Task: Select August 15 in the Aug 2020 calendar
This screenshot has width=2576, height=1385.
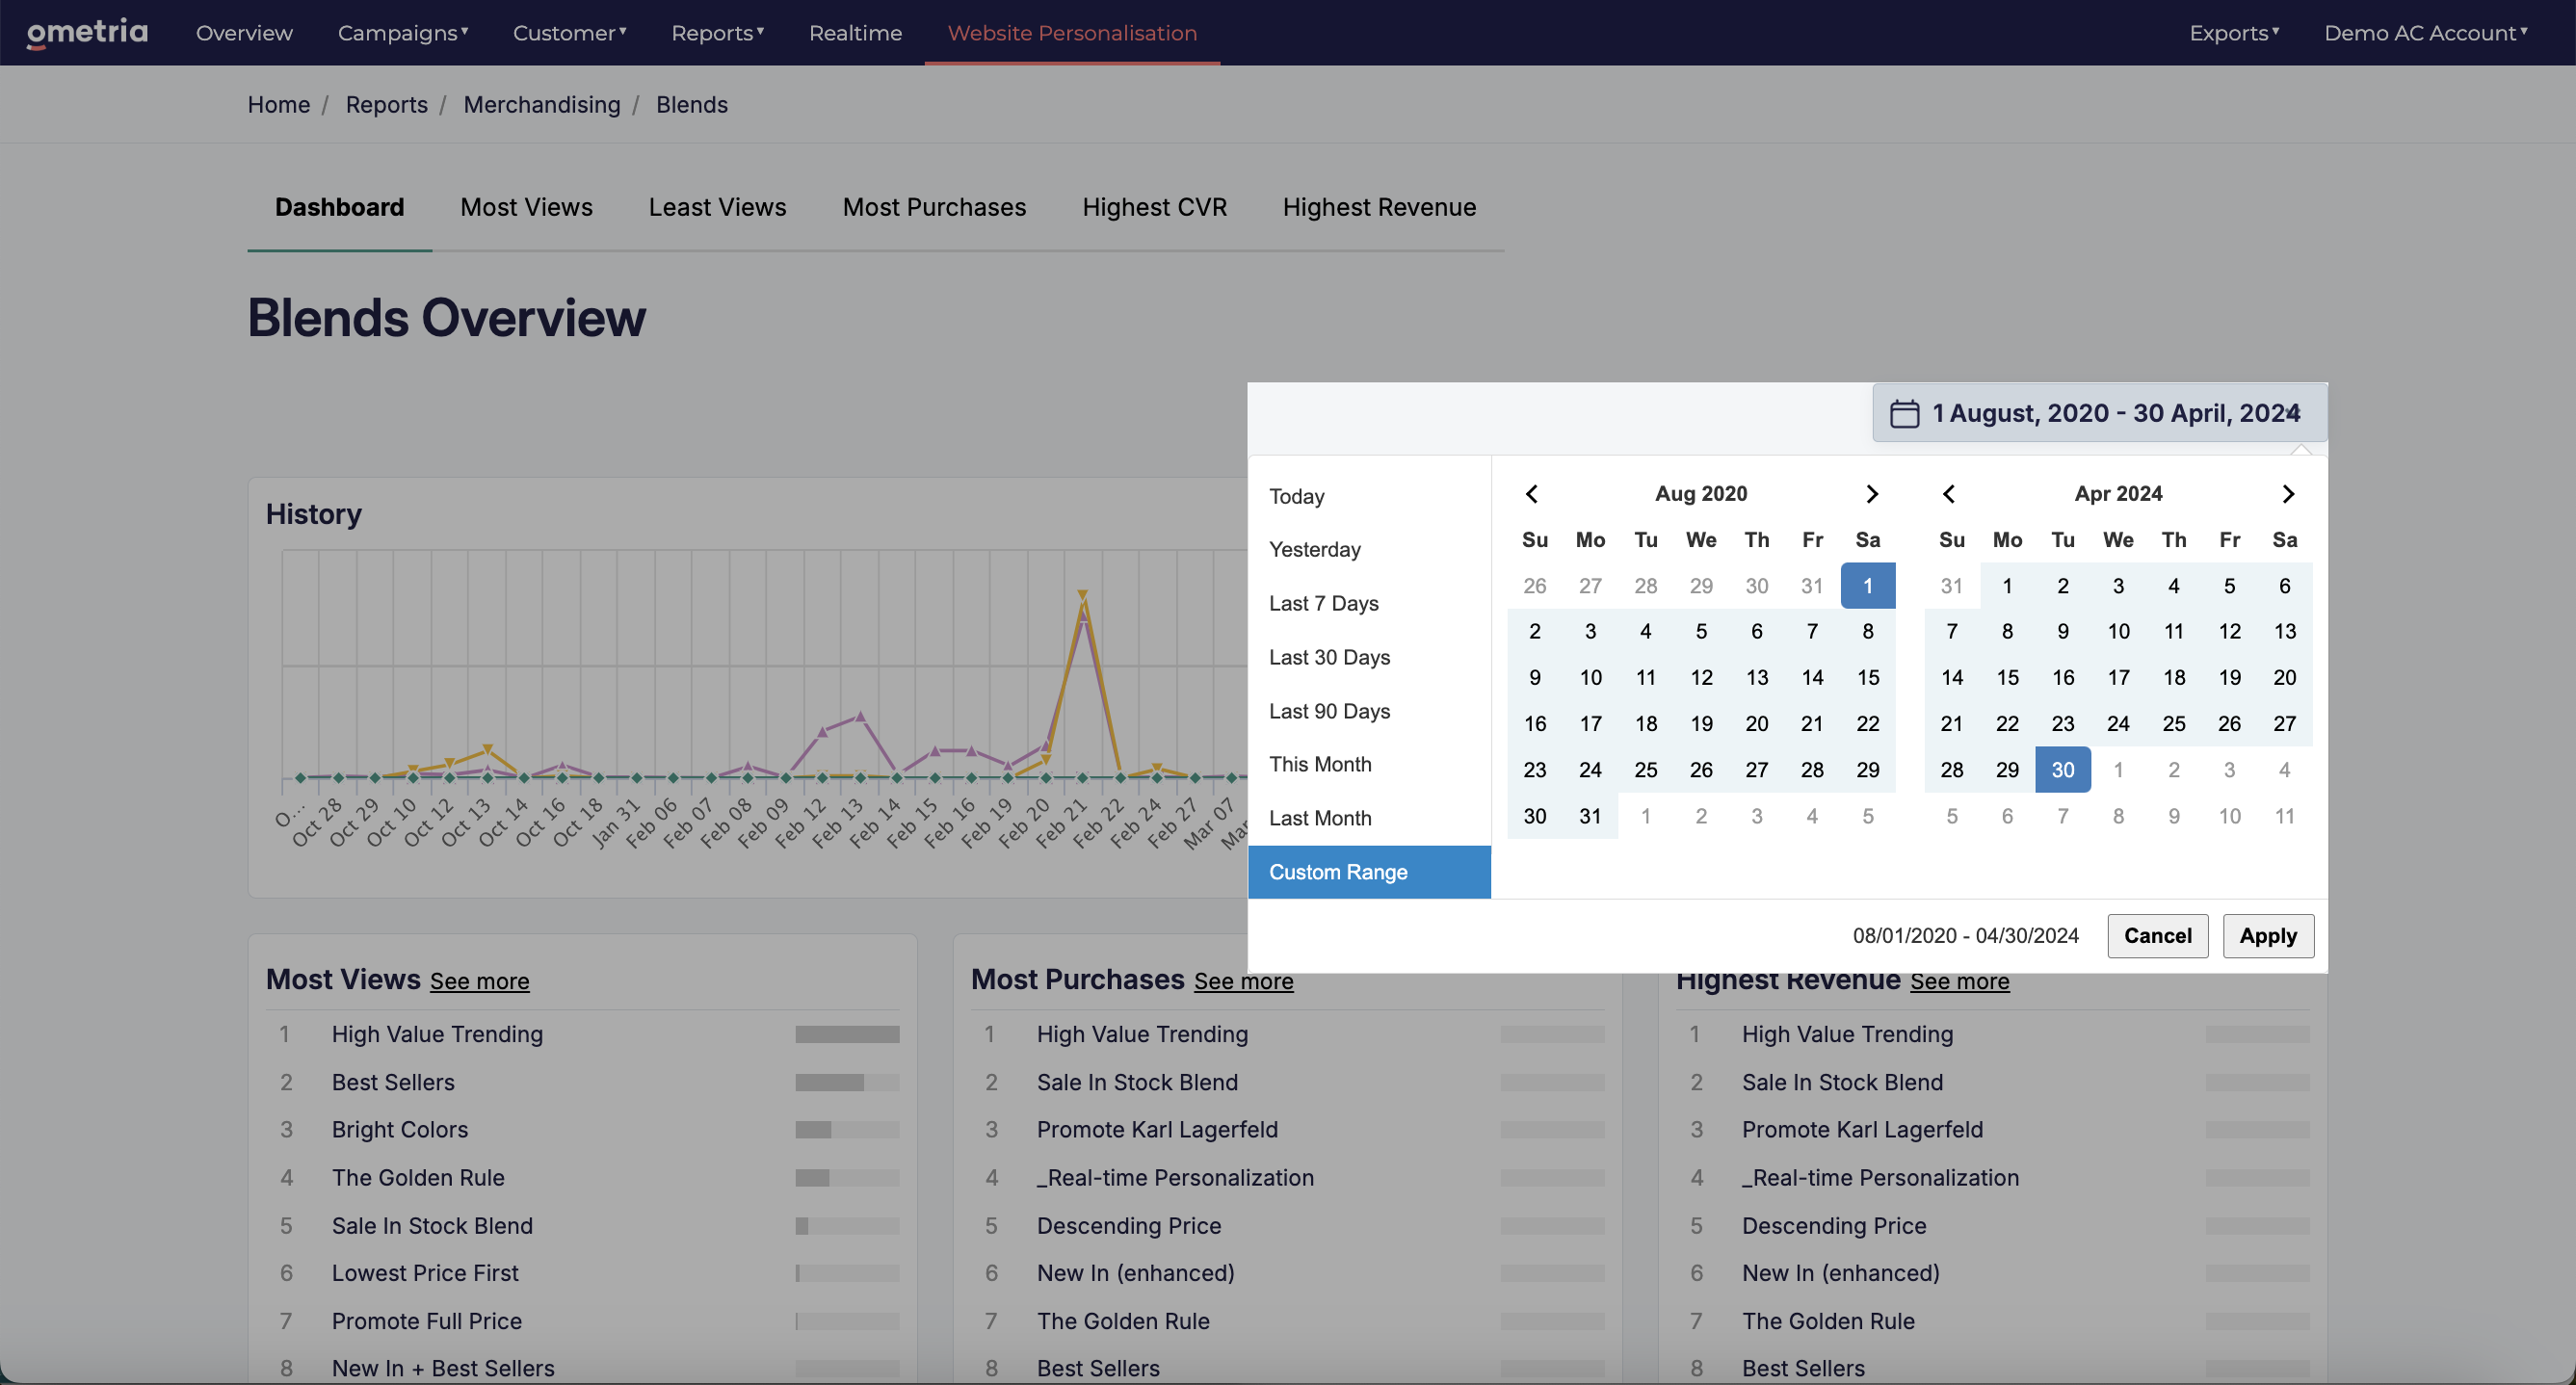Action: pos(1868,677)
